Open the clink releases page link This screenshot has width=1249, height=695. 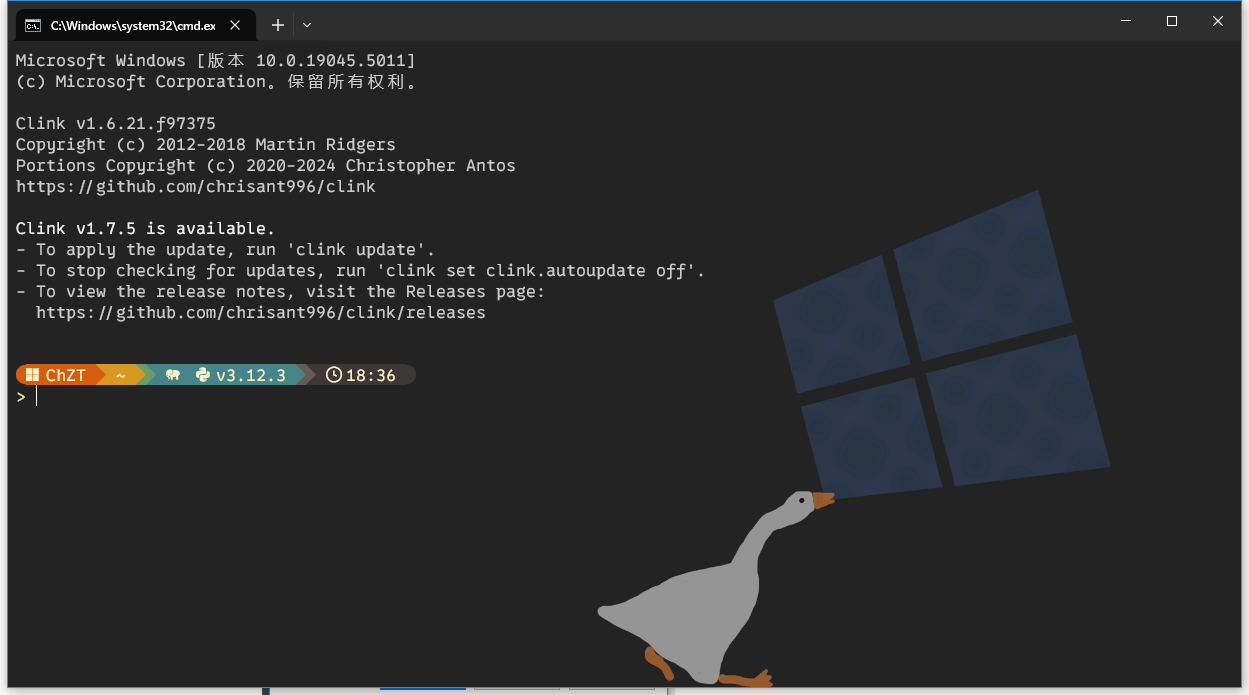(260, 313)
